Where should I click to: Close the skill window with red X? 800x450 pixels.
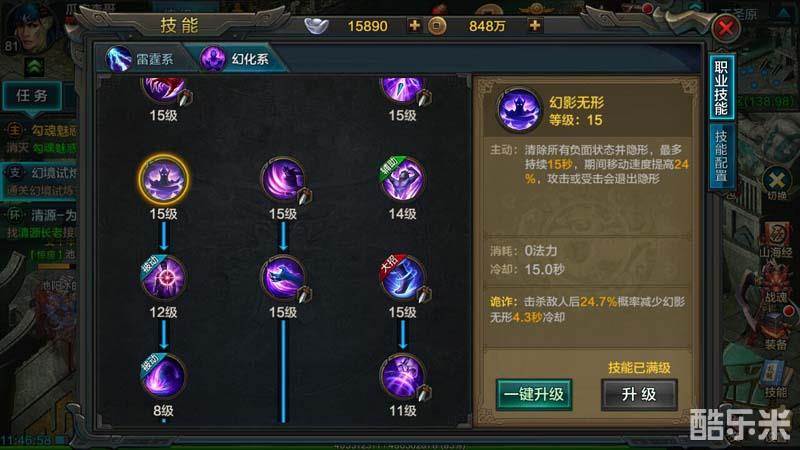coord(726,28)
